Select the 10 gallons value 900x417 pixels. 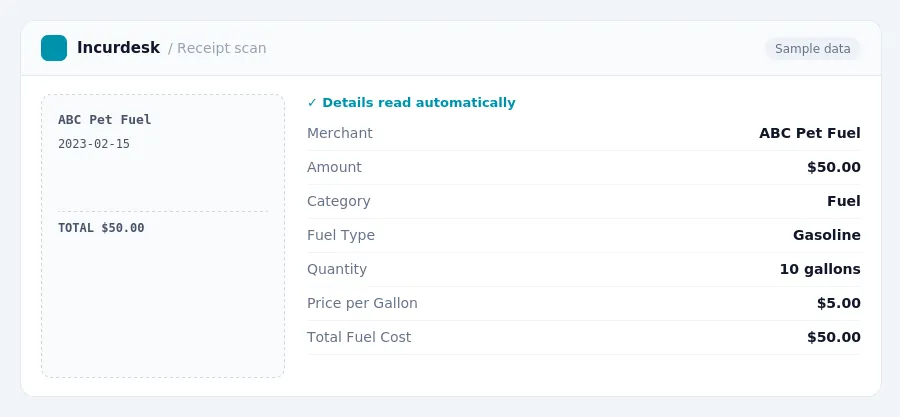pos(820,269)
